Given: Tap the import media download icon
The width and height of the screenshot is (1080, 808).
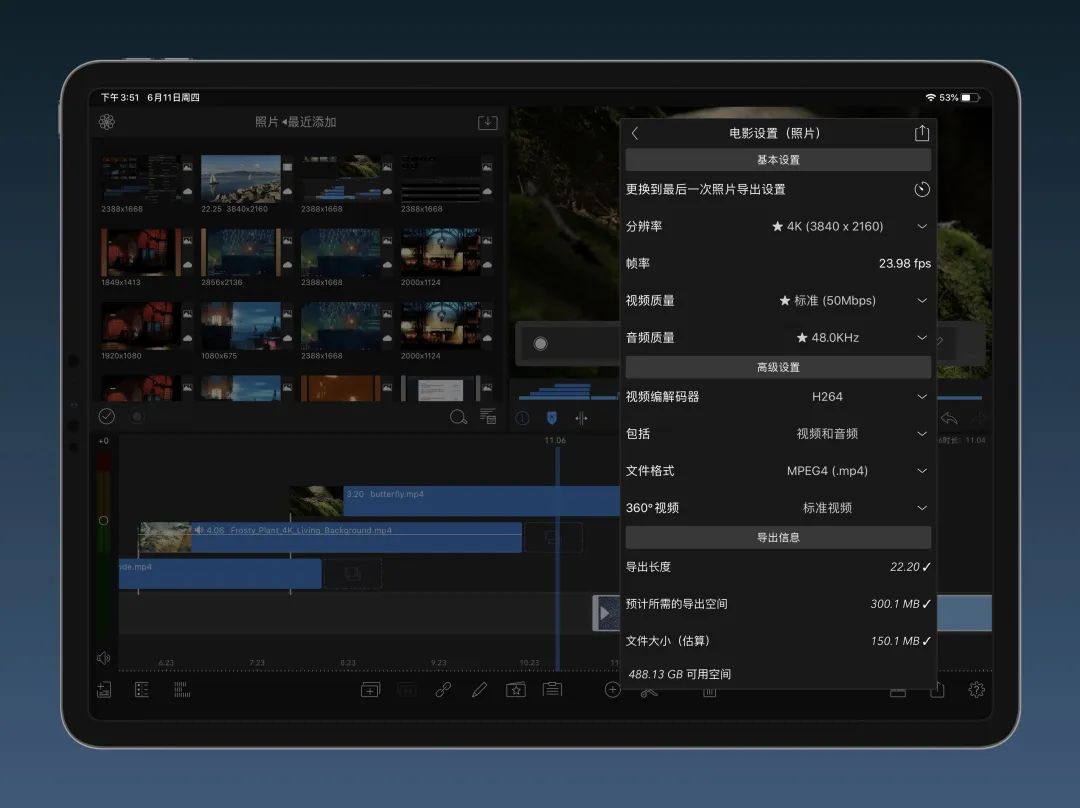Looking at the screenshot, I should 487,122.
